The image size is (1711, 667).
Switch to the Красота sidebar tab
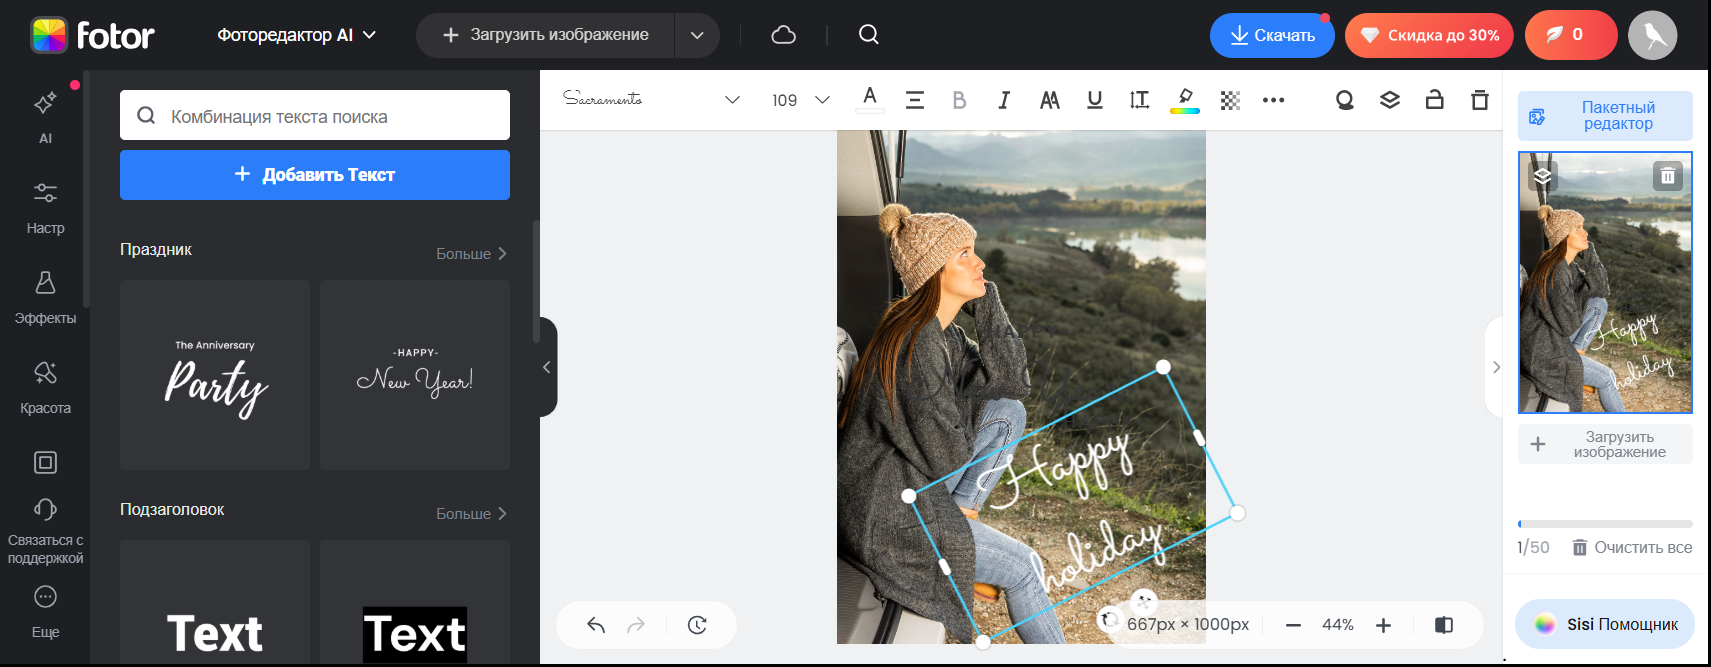point(45,387)
